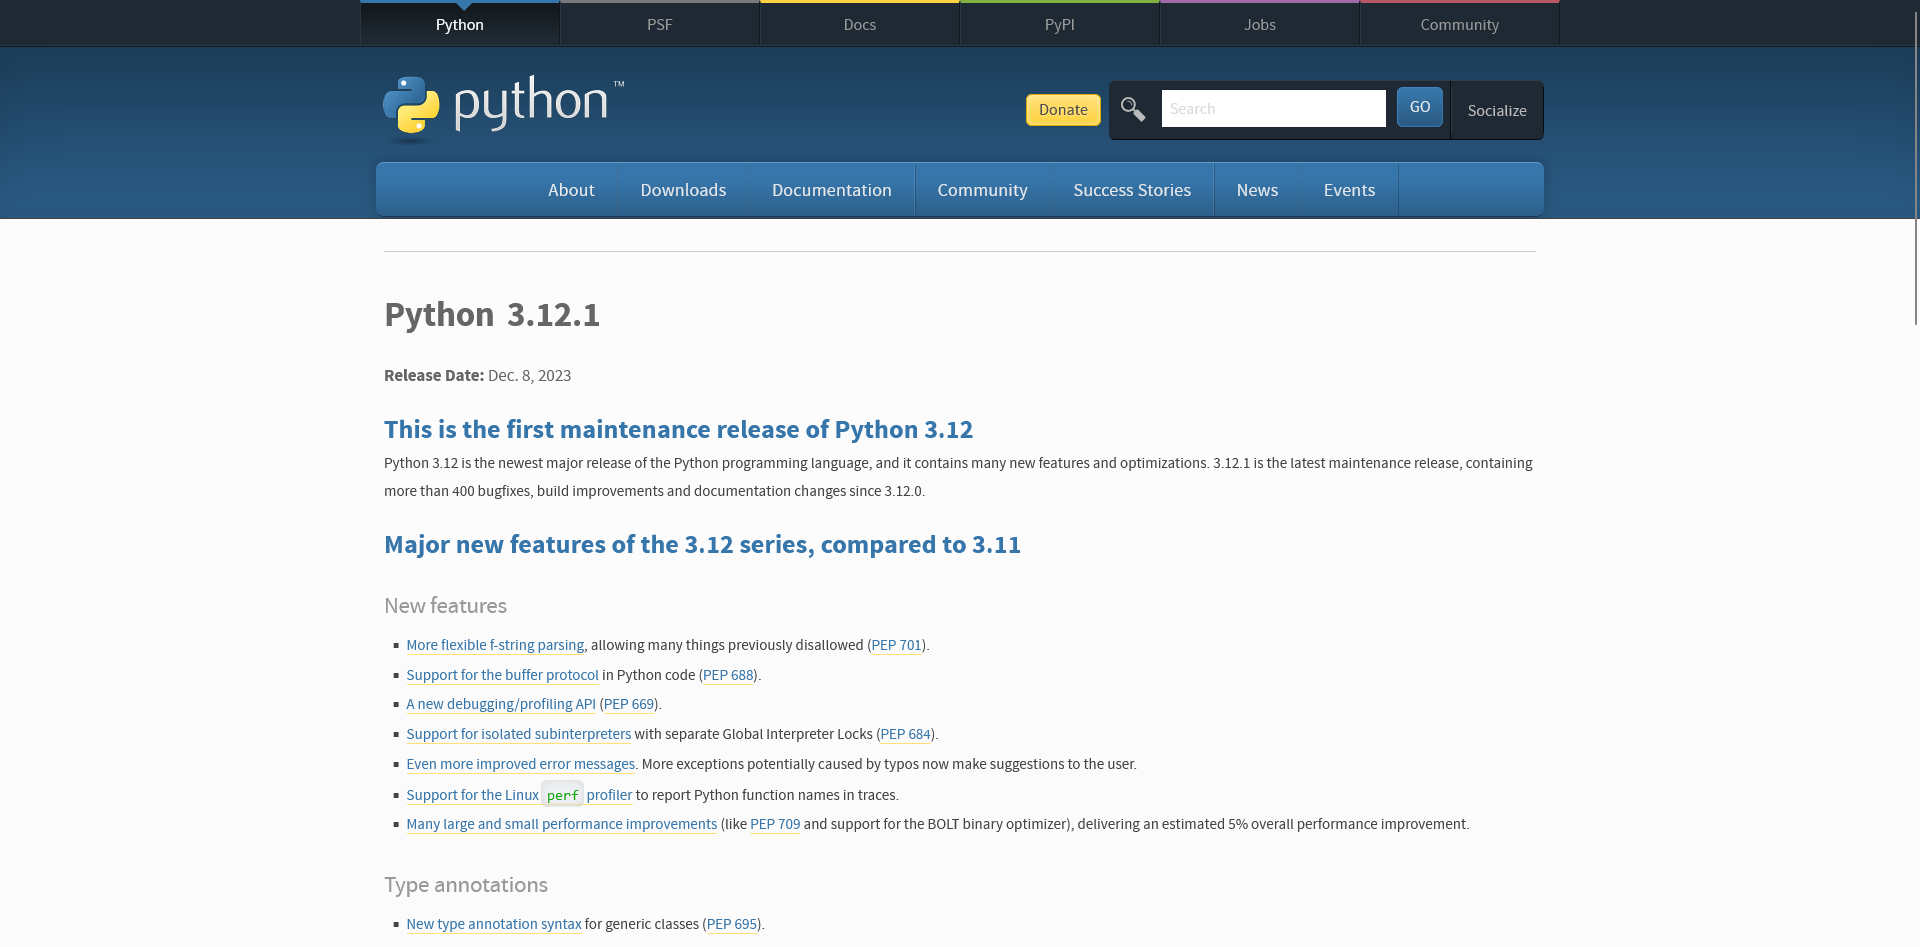Open Community in the main navigation bar
The width and height of the screenshot is (1920, 947).
983,190
